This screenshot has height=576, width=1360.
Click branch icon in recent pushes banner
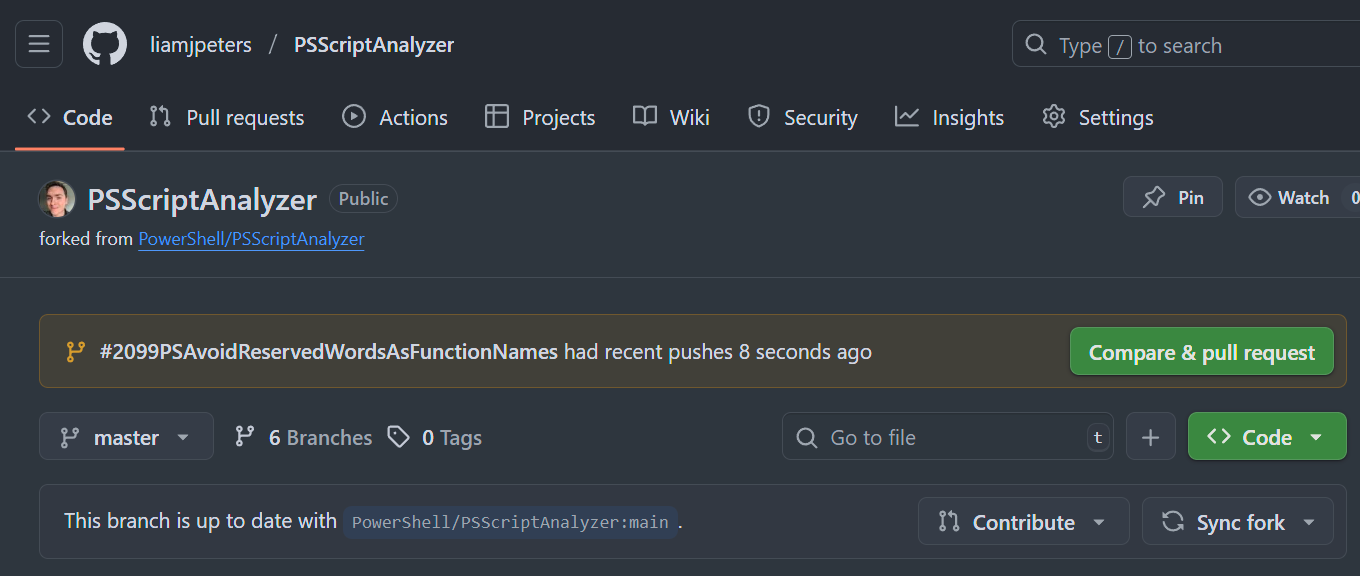coord(75,352)
